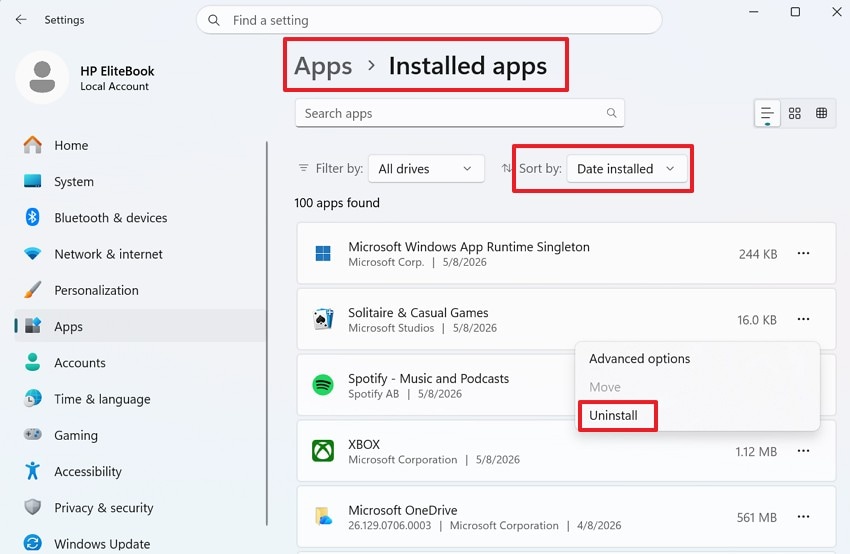Click the Accessibility figure icon
Image resolution: width=850 pixels, height=554 pixels.
click(x=33, y=471)
